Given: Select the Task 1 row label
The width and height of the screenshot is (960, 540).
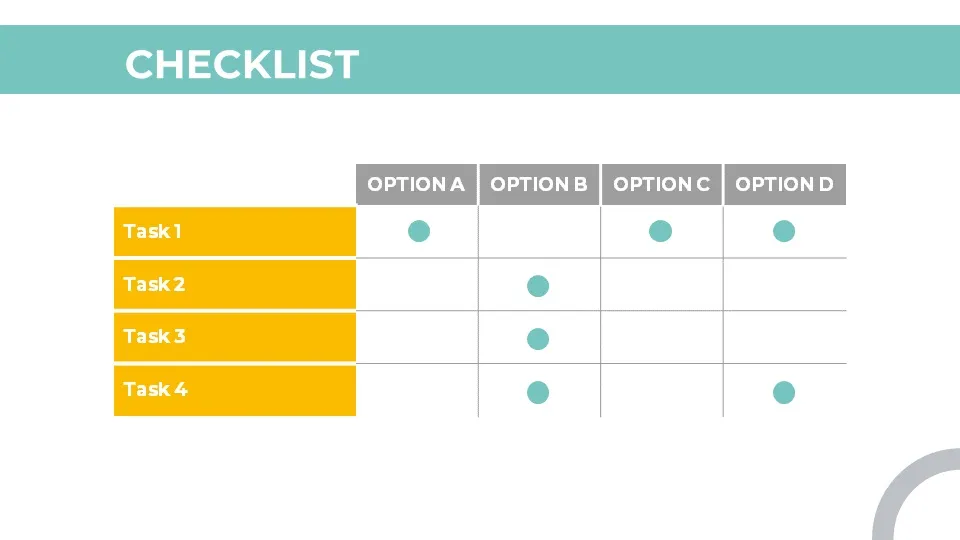Looking at the screenshot, I should (234, 232).
